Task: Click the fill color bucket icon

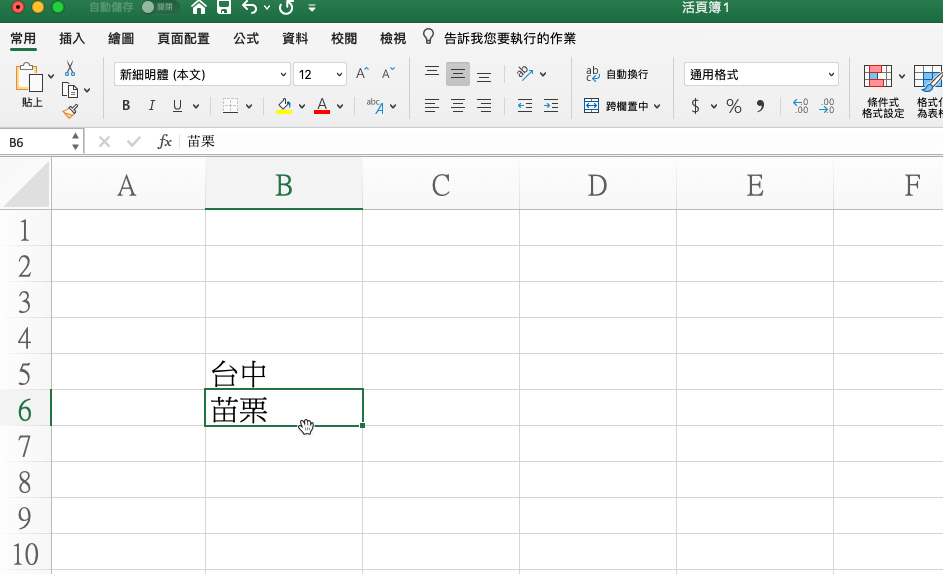Action: click(284, 106)
